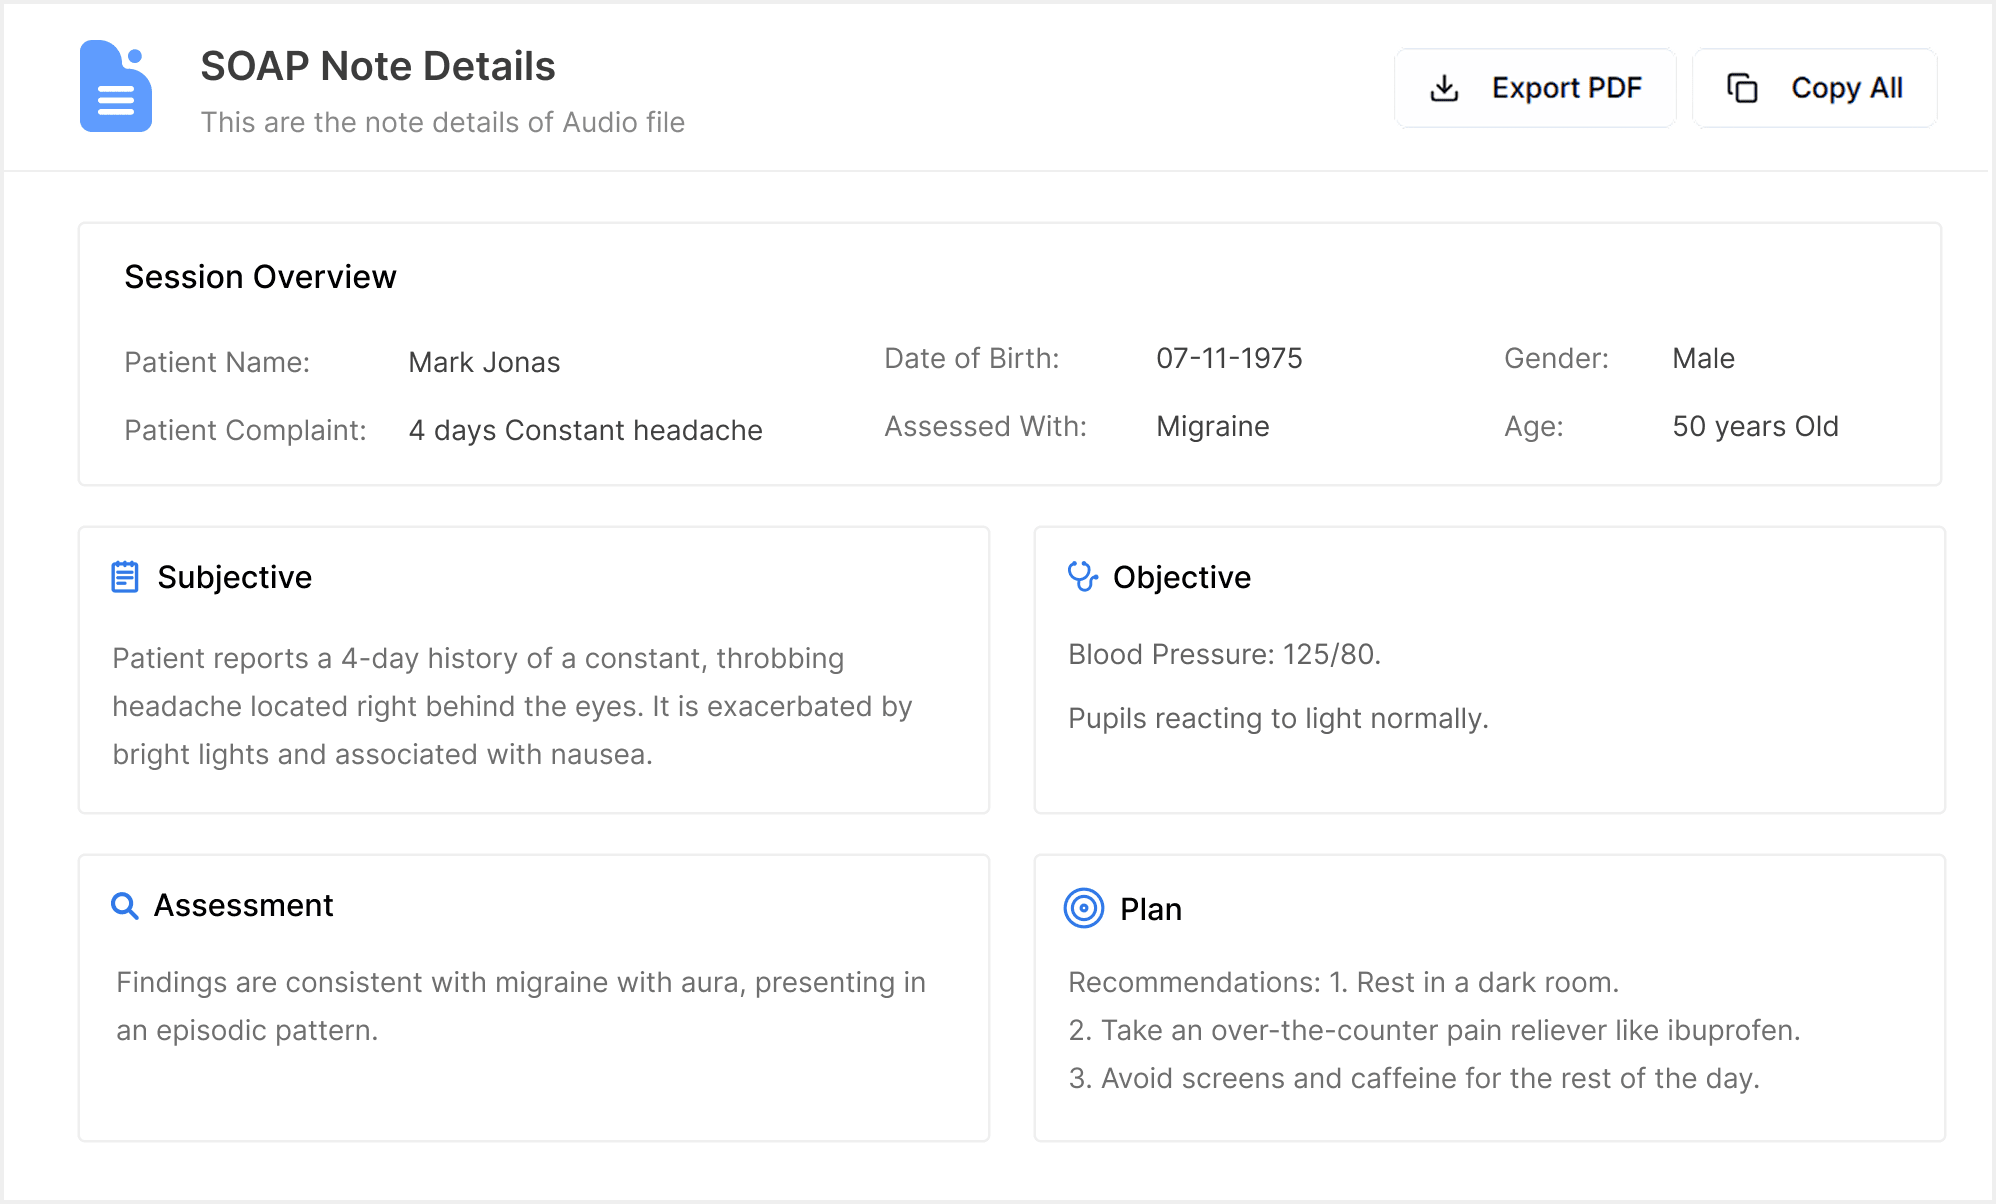Select the patient name Mark Jonas

point(484,362)
